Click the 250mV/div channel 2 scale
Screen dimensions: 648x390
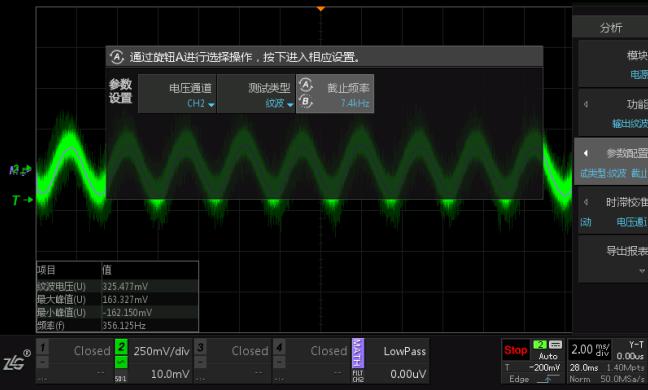[x=161, y=352]
